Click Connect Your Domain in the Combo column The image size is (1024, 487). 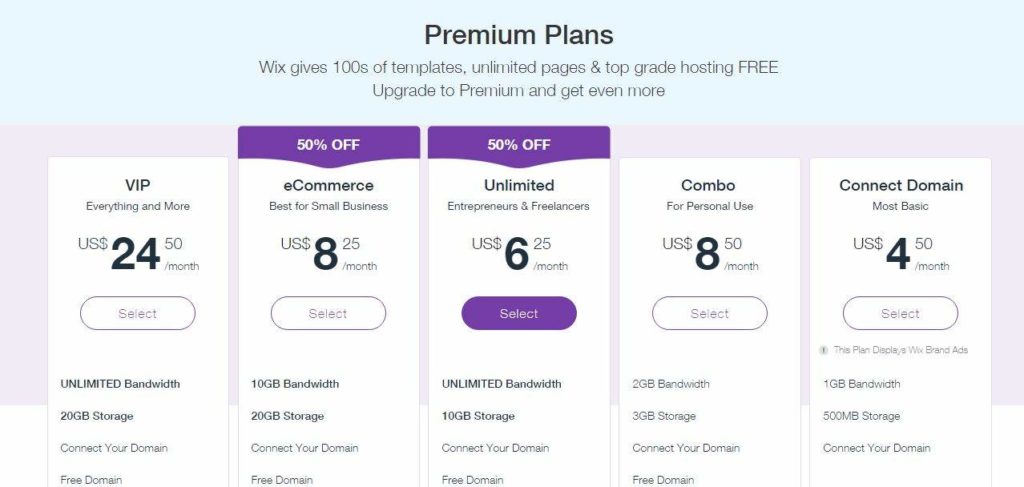[x=686, y=448]
